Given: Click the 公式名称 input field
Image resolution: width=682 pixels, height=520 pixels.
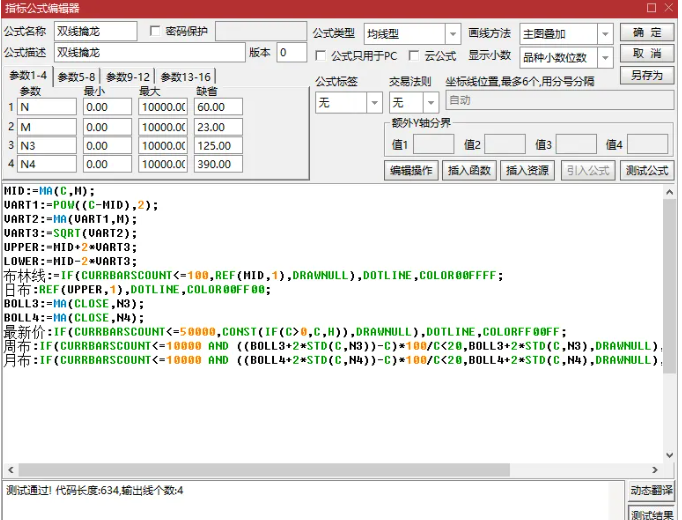Looking at the screenshot, I should click(x=96, y=31).
